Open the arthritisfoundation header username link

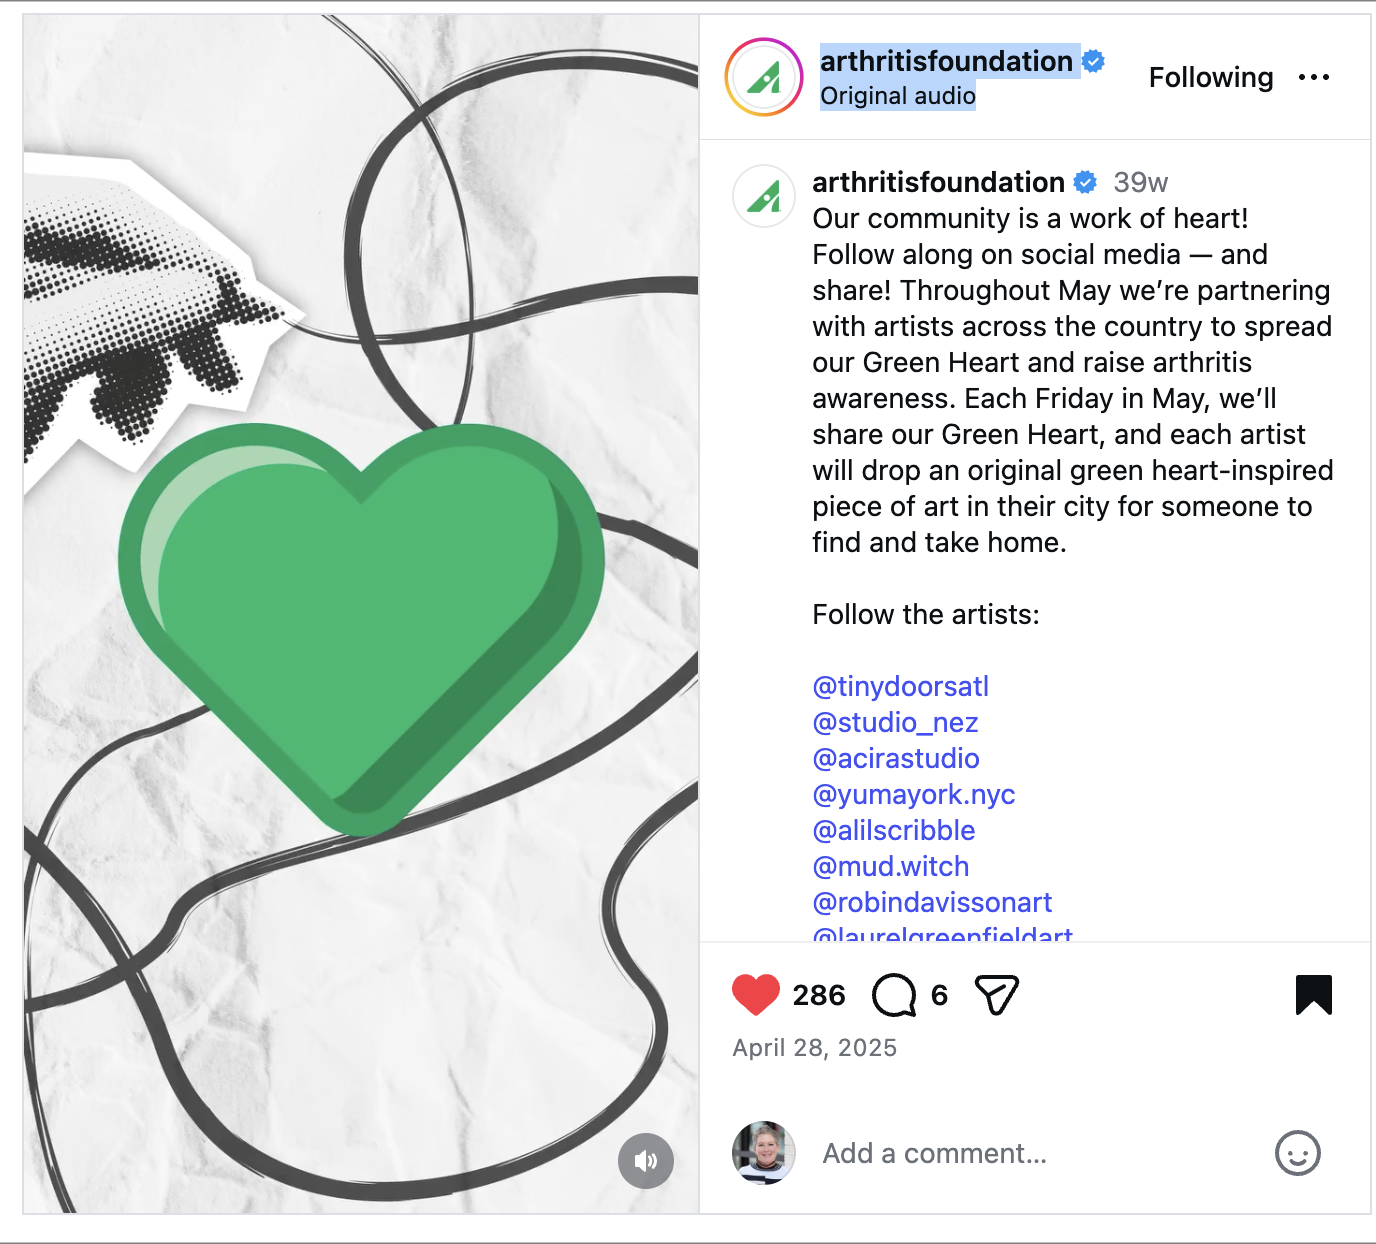click(x=946, y=61)
